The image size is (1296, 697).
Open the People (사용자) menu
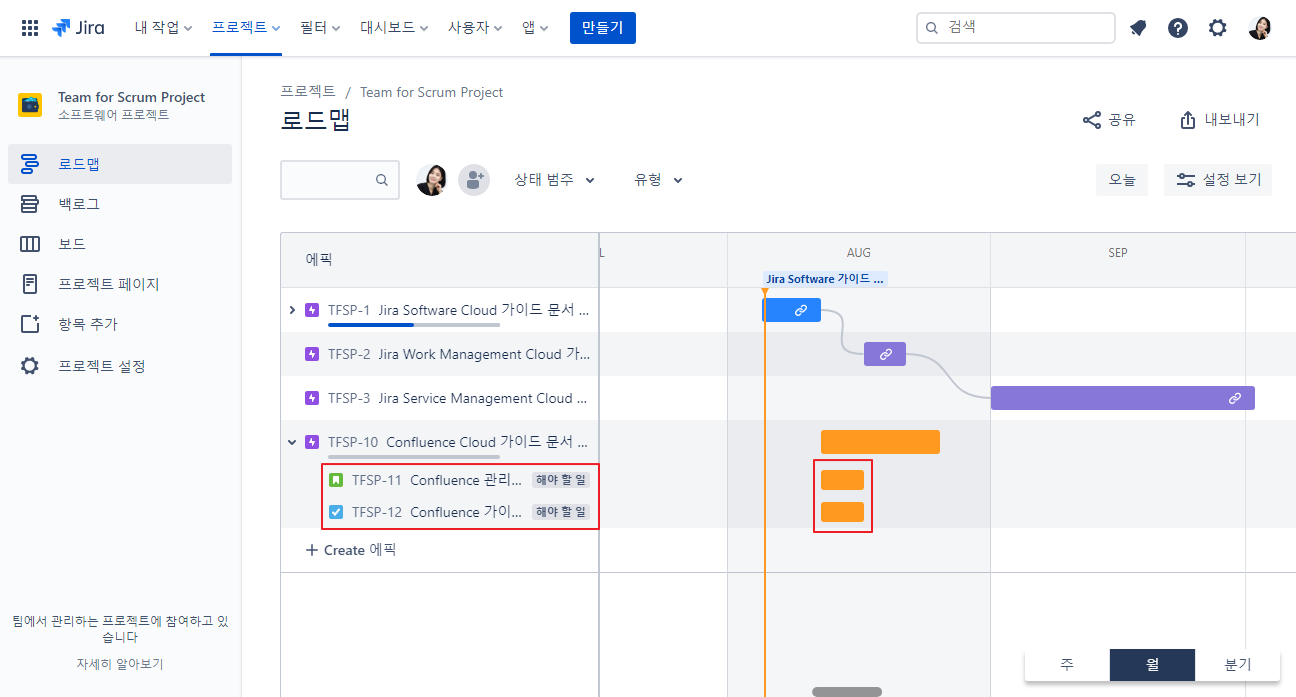pyautogui.click(x=477, y=28)
